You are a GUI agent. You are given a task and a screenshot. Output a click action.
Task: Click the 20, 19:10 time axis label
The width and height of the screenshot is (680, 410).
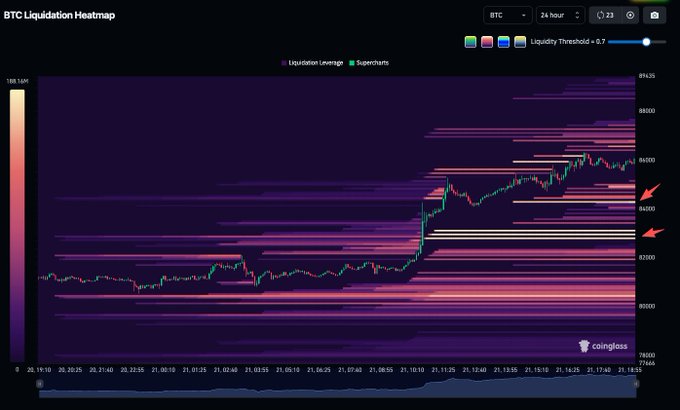click(x=39, y=370)
